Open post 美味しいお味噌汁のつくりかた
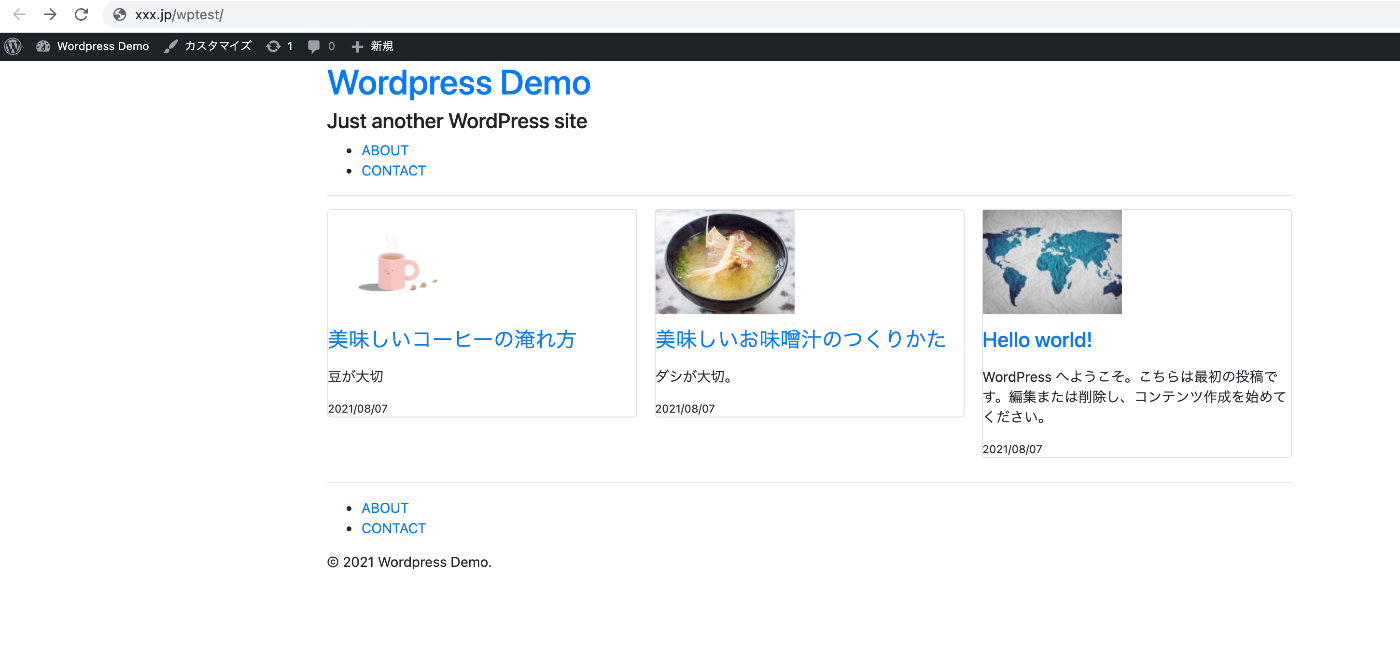 [801, 340]
